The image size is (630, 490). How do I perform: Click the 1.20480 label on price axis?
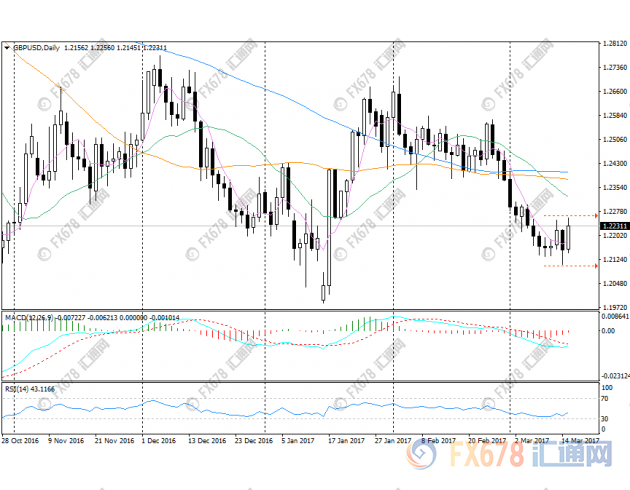click(615, 283)
